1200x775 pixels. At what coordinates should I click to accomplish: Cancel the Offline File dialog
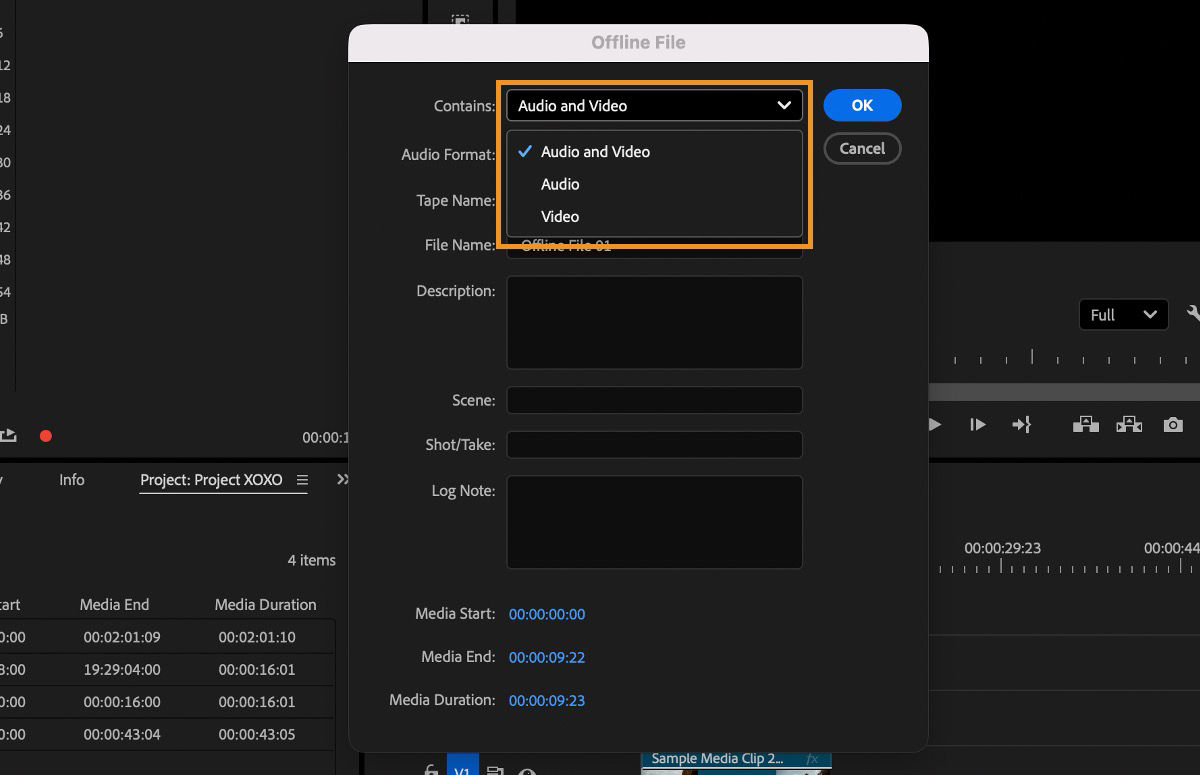coord(861,148)
